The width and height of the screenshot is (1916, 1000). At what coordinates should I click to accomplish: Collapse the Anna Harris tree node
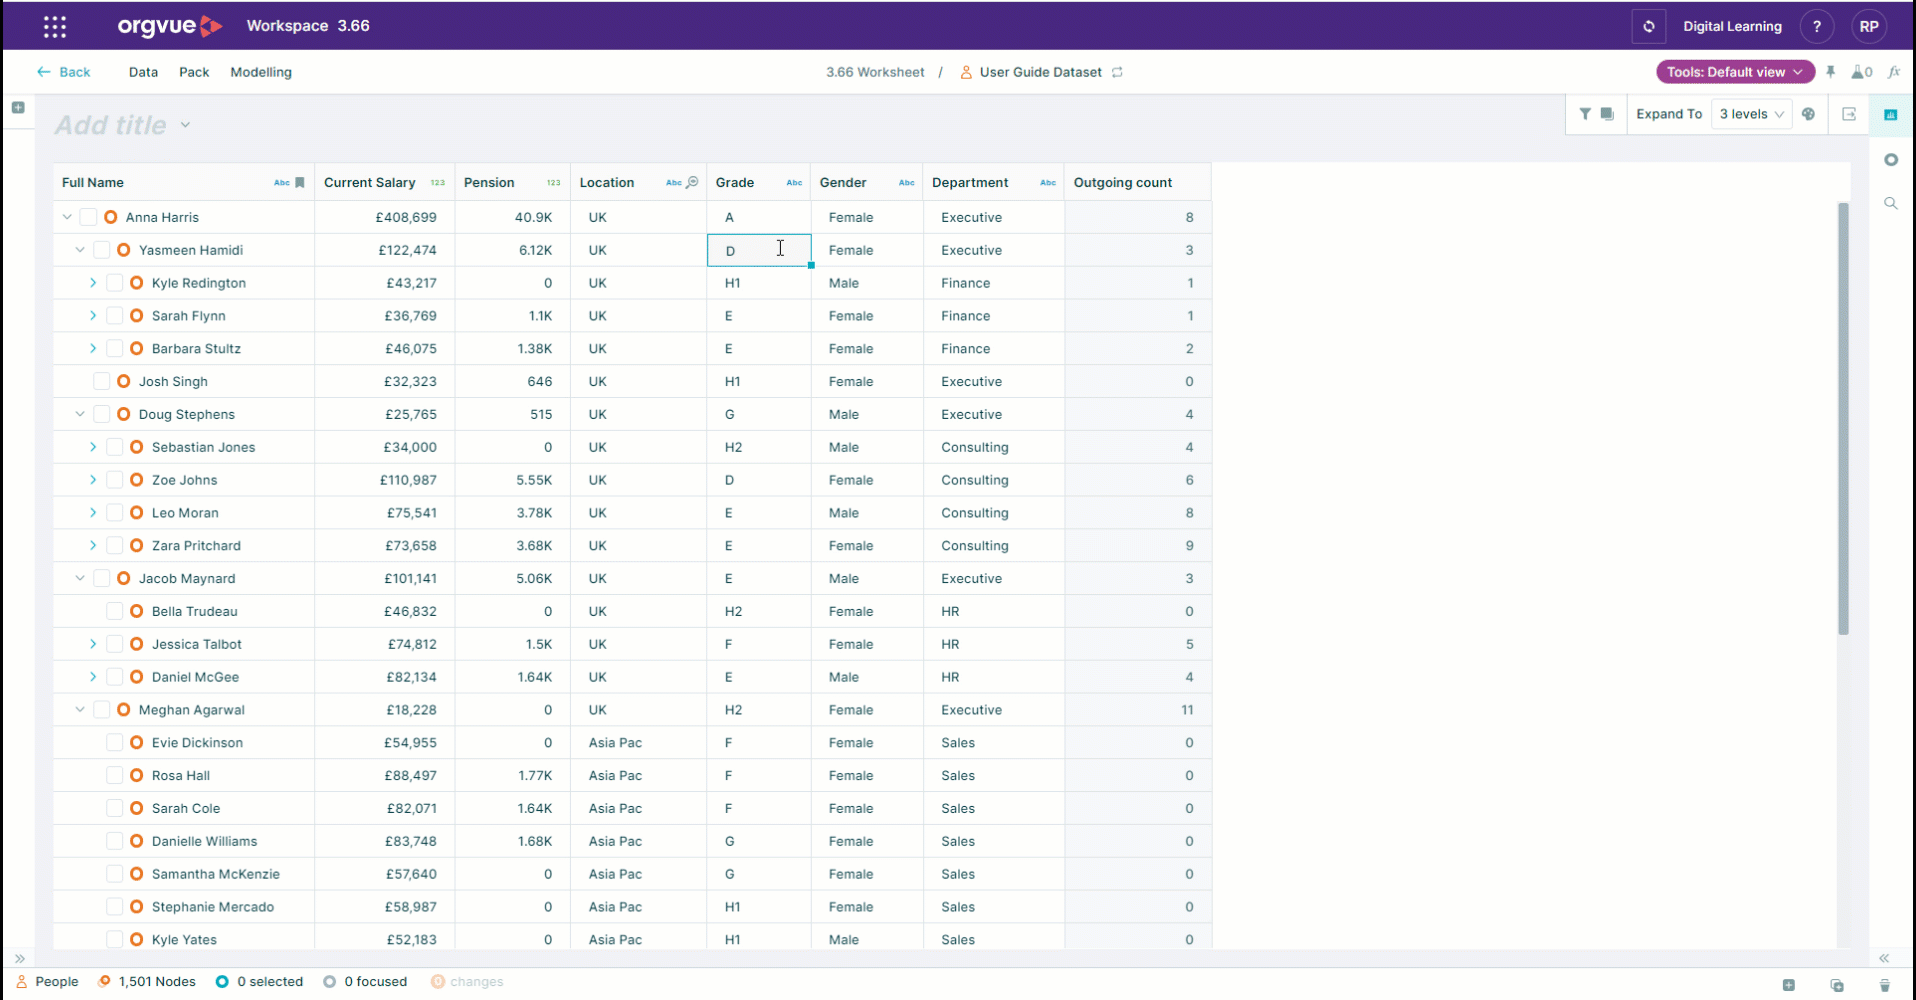point(67,217)
